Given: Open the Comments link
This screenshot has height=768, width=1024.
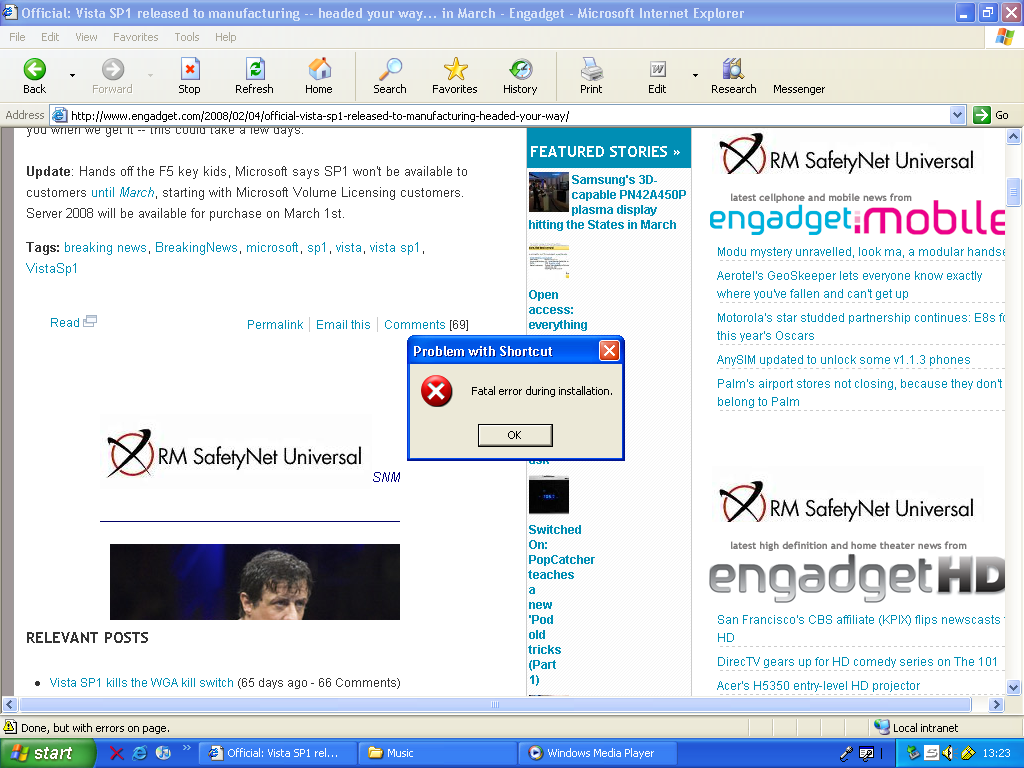Looking at the screenshot, I should (415, 325).
